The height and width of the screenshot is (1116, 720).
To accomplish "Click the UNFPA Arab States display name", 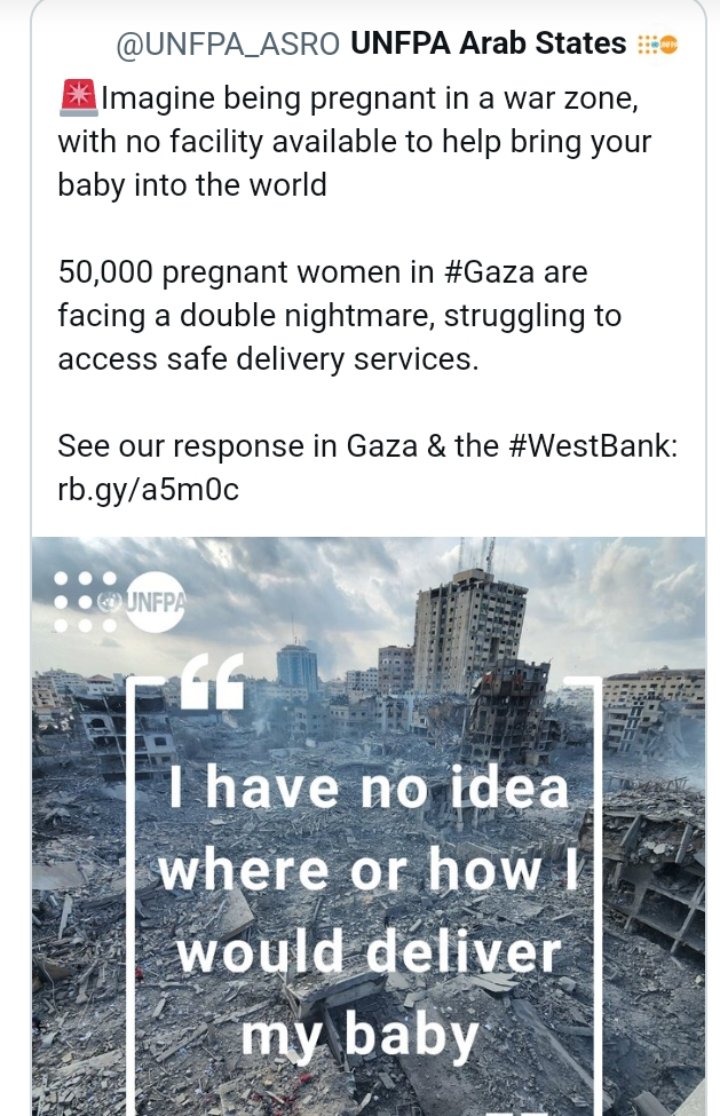I will pos(489,44).
